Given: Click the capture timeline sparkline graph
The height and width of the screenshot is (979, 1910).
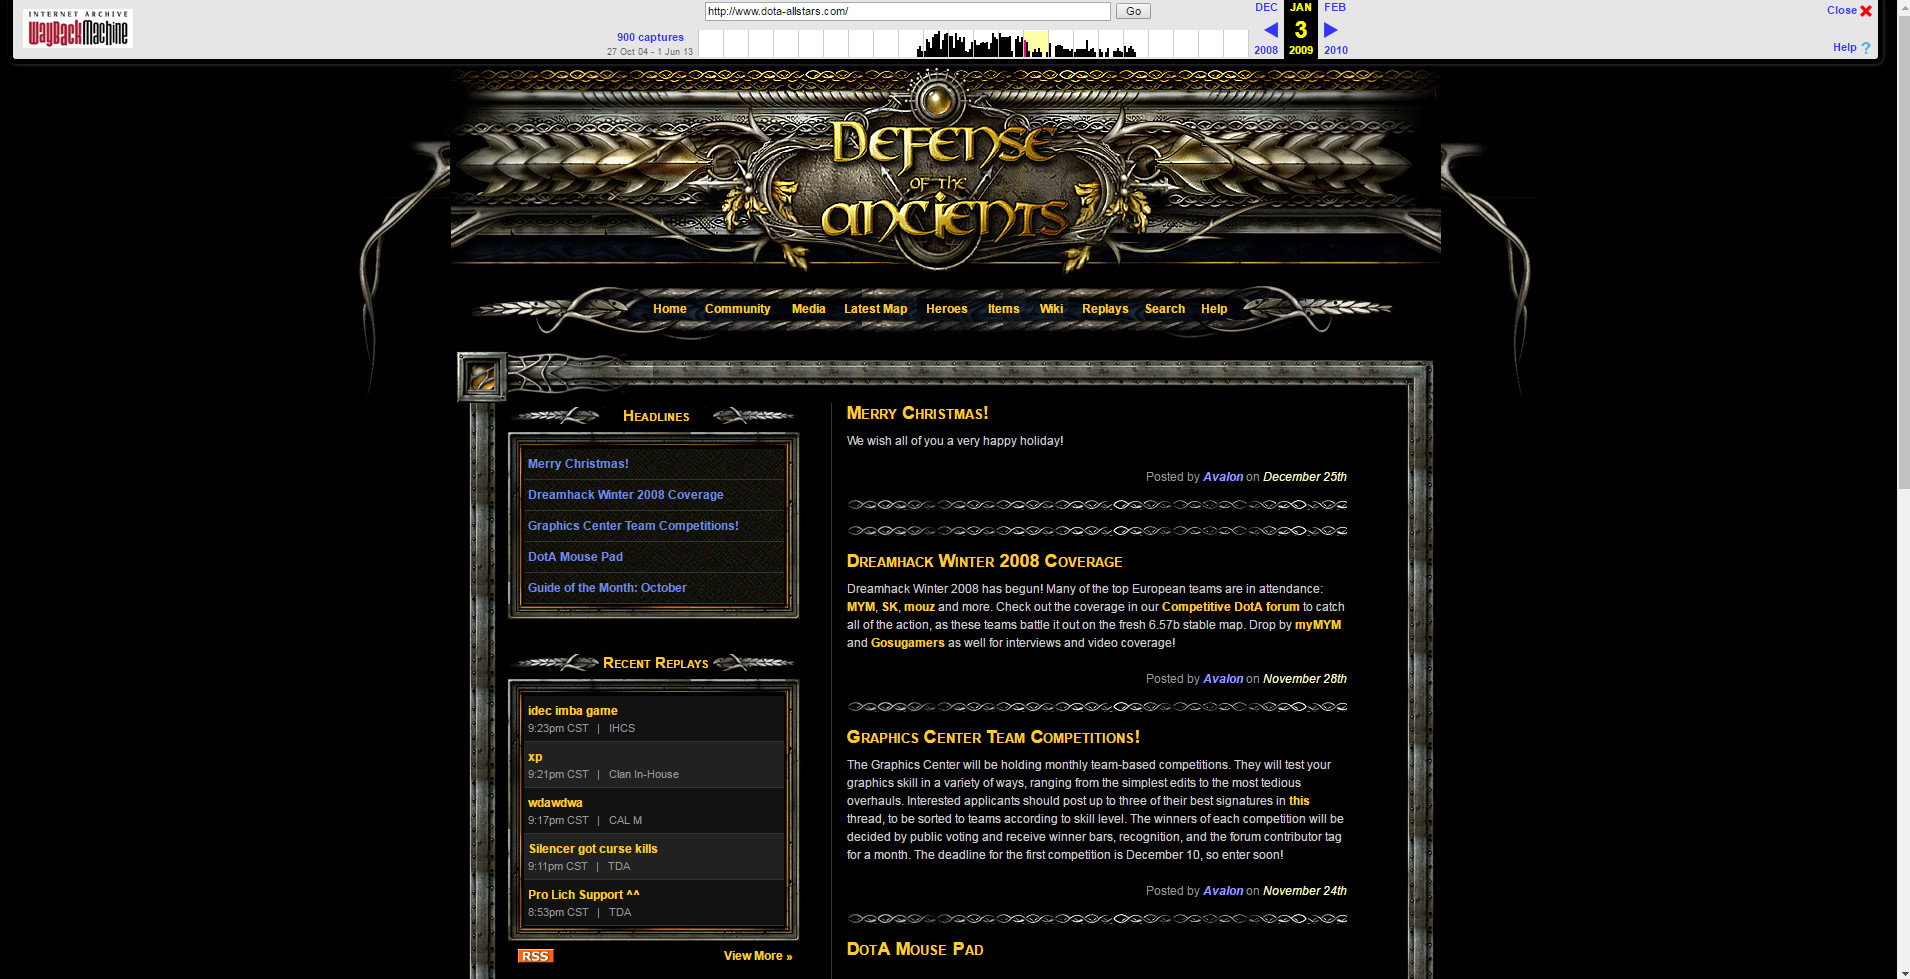Looking at the screenshot, I should [973, 43].
